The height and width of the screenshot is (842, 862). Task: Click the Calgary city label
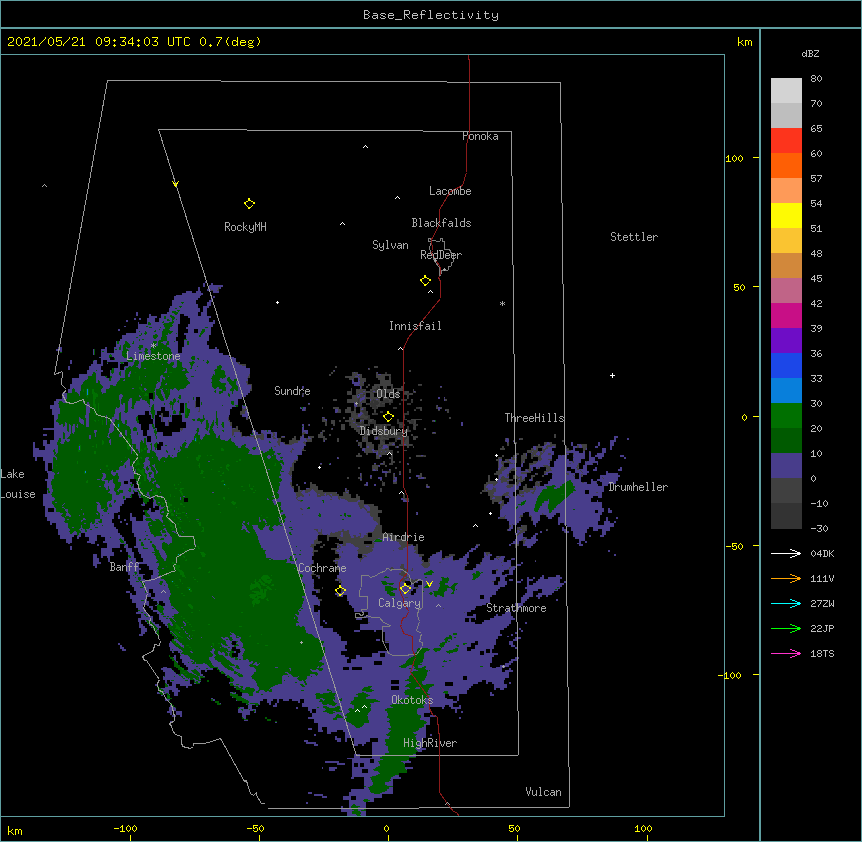point(399,603)
